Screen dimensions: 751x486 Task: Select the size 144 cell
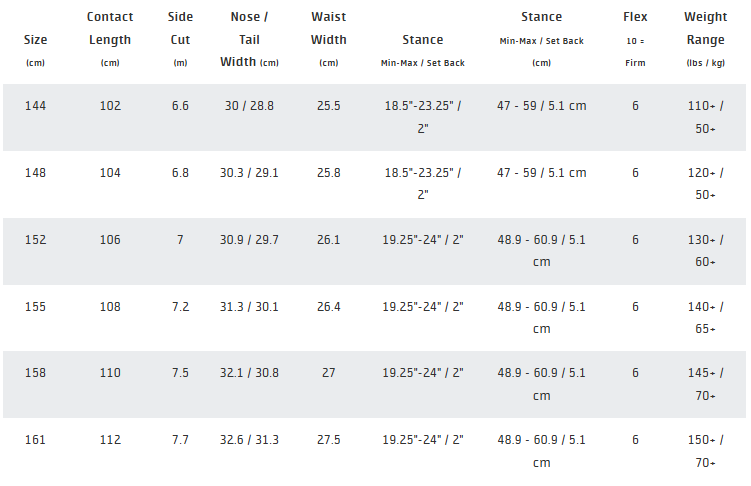35,106
